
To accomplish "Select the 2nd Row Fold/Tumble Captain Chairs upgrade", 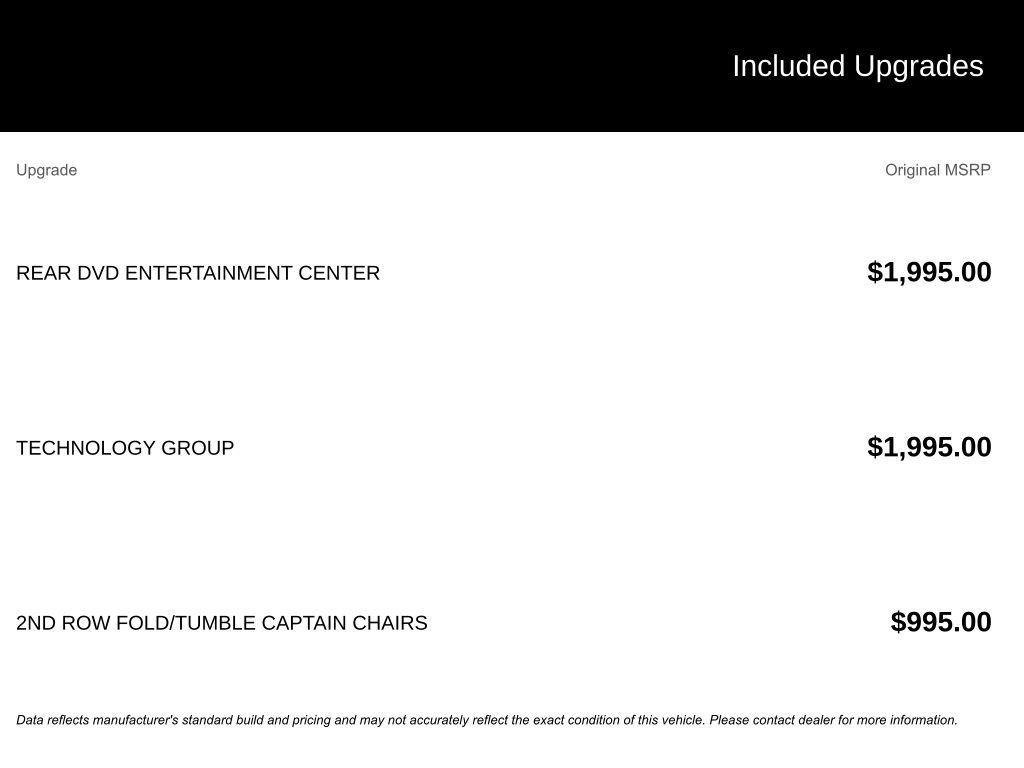I will (222, 623).
